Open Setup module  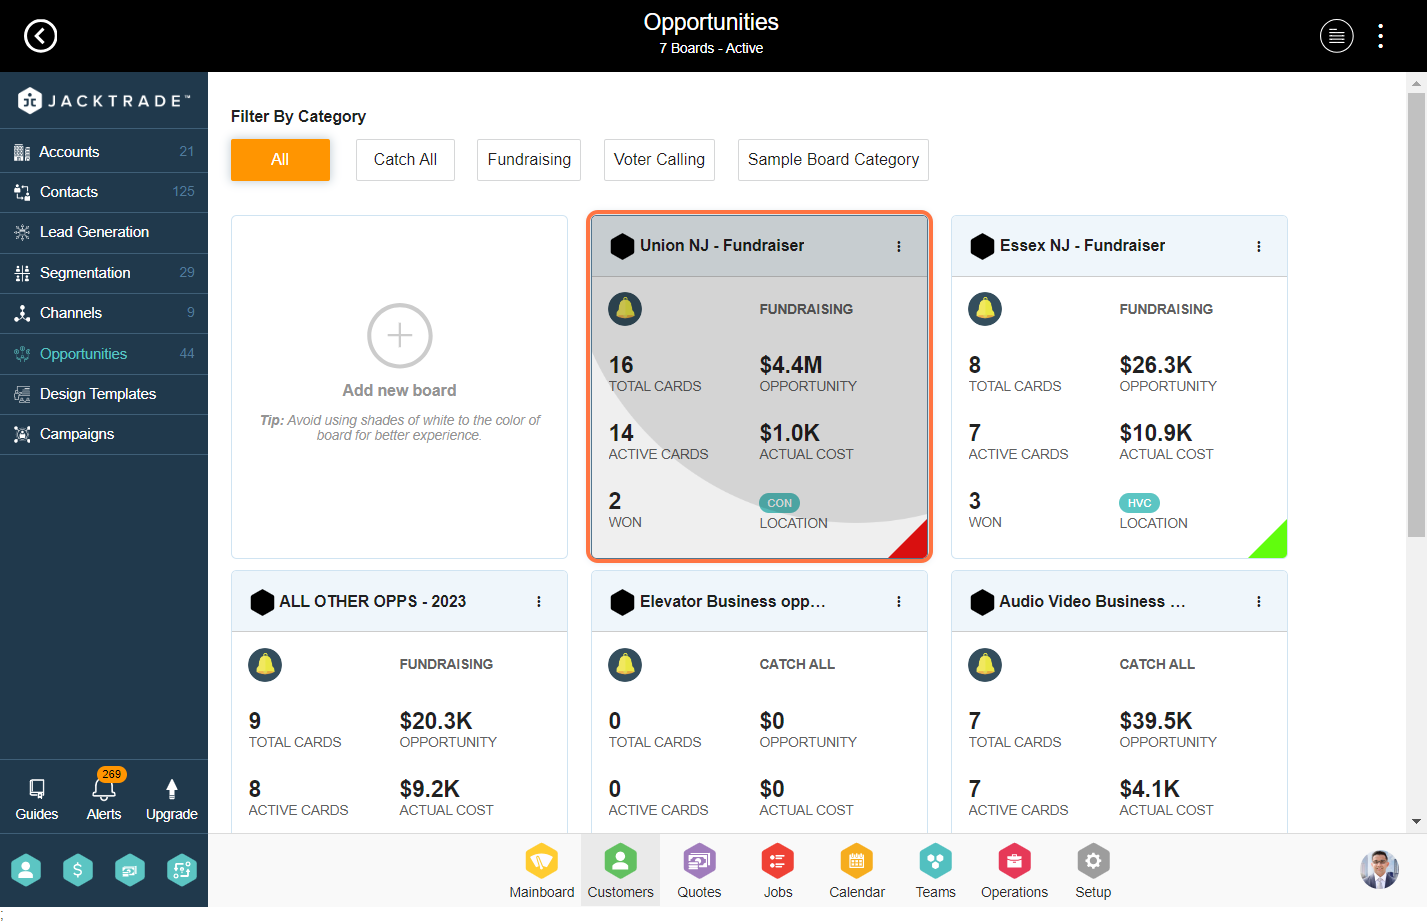[1093, 871]
